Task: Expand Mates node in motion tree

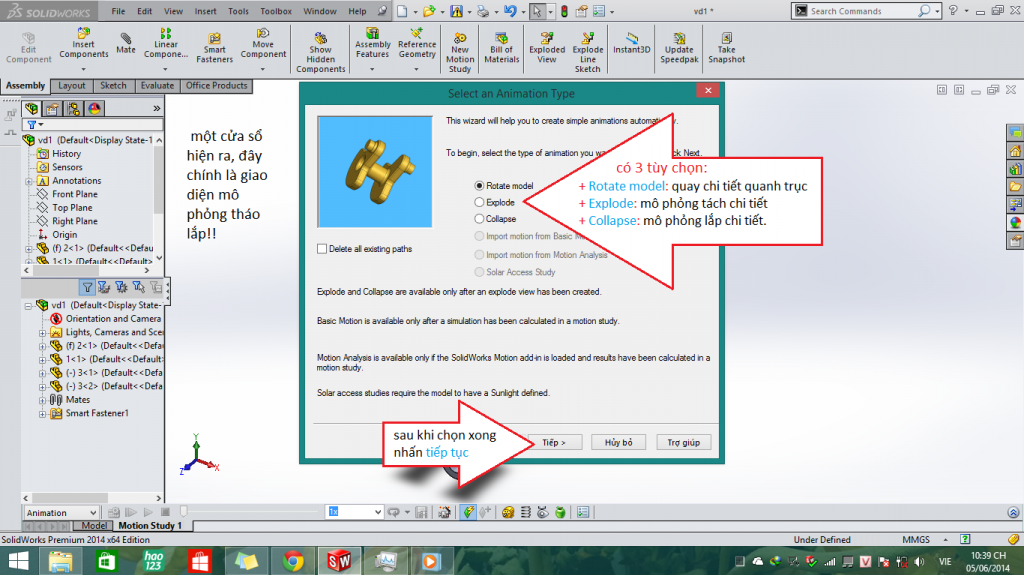Action: (x=42, y=400)
